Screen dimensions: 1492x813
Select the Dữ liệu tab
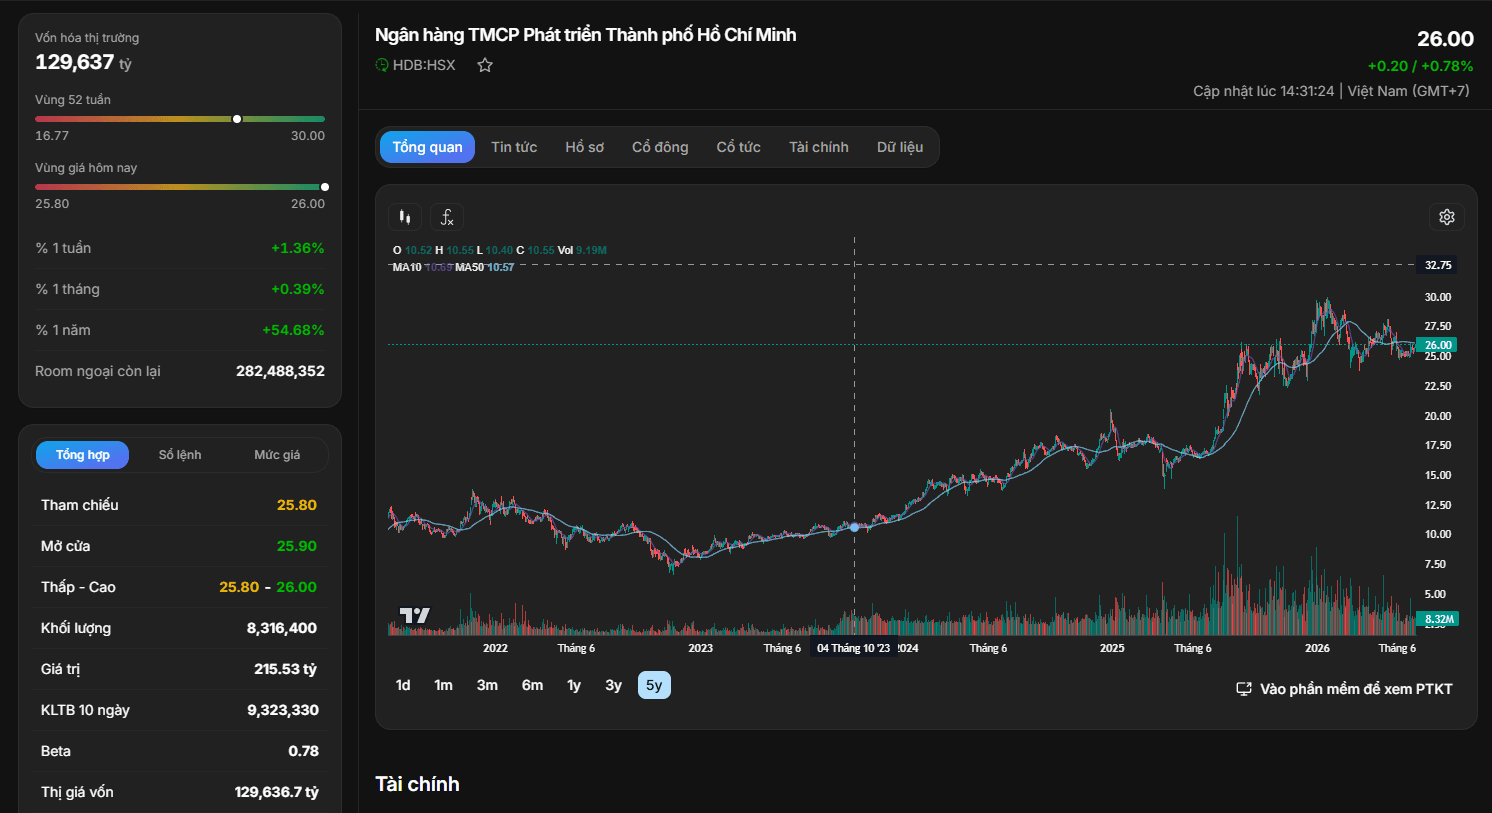(900, 147)
